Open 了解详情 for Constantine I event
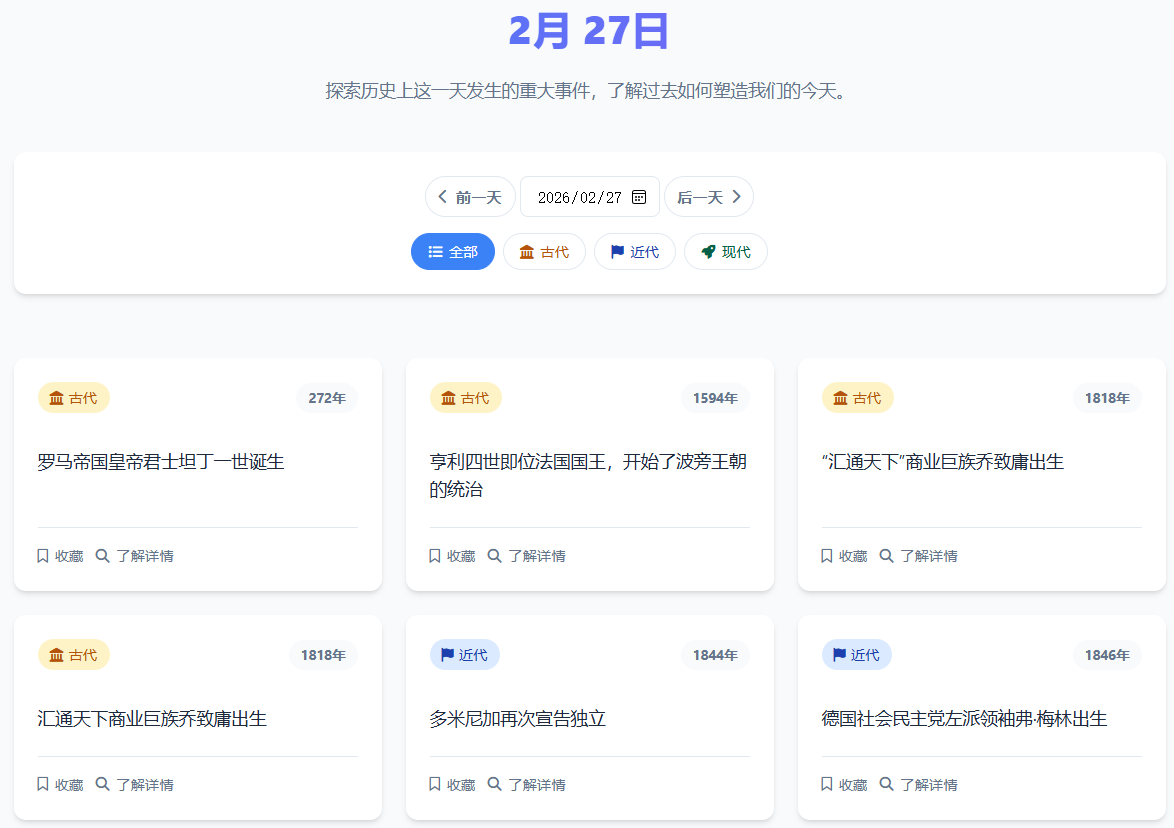The image size is (1174, 828). (135, 556)
